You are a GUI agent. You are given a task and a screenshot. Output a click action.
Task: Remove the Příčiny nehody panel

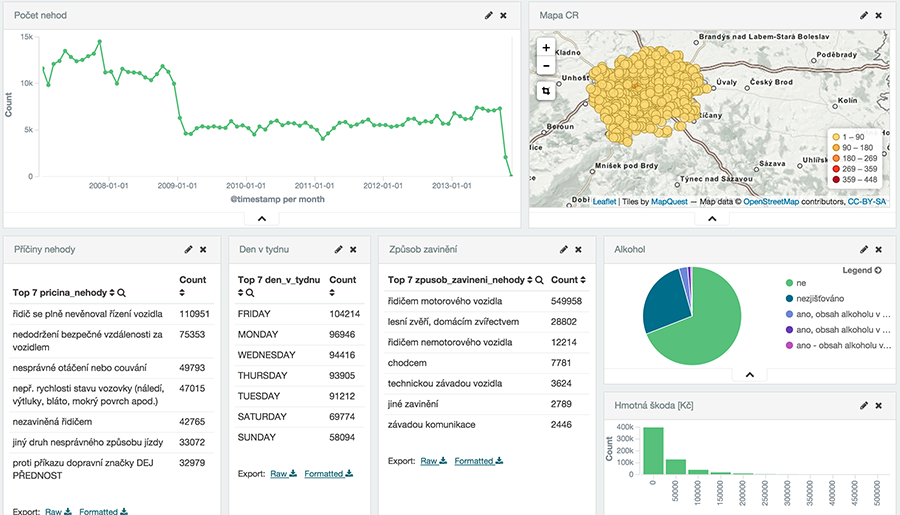point(203,249)
